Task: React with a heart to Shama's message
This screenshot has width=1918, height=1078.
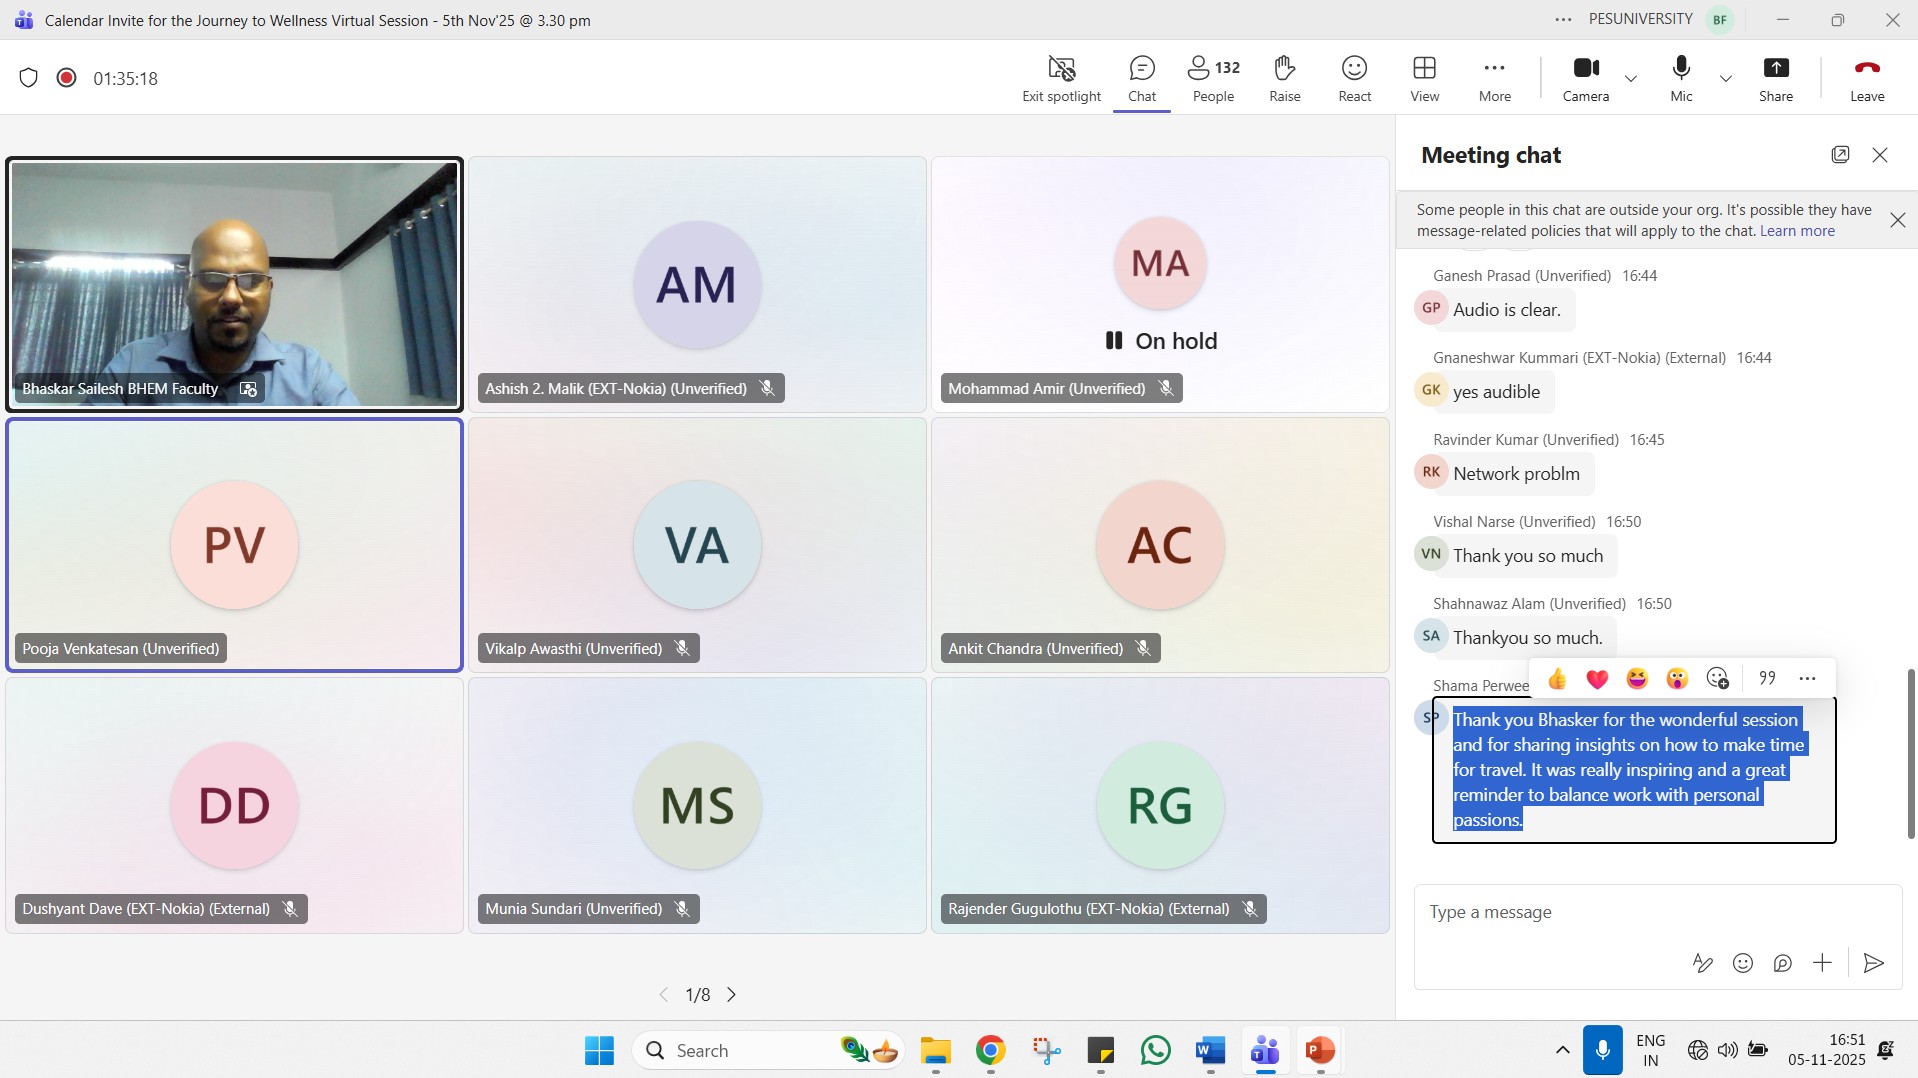Action: [1597, 678]
